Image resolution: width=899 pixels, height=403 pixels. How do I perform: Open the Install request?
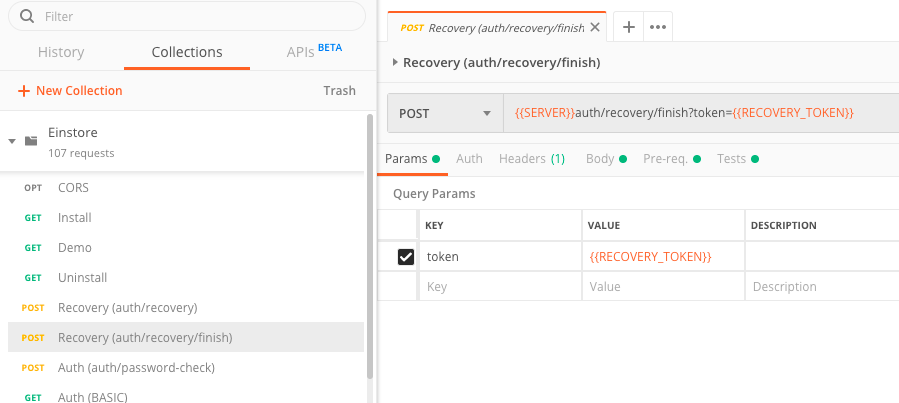click(186, 218)
